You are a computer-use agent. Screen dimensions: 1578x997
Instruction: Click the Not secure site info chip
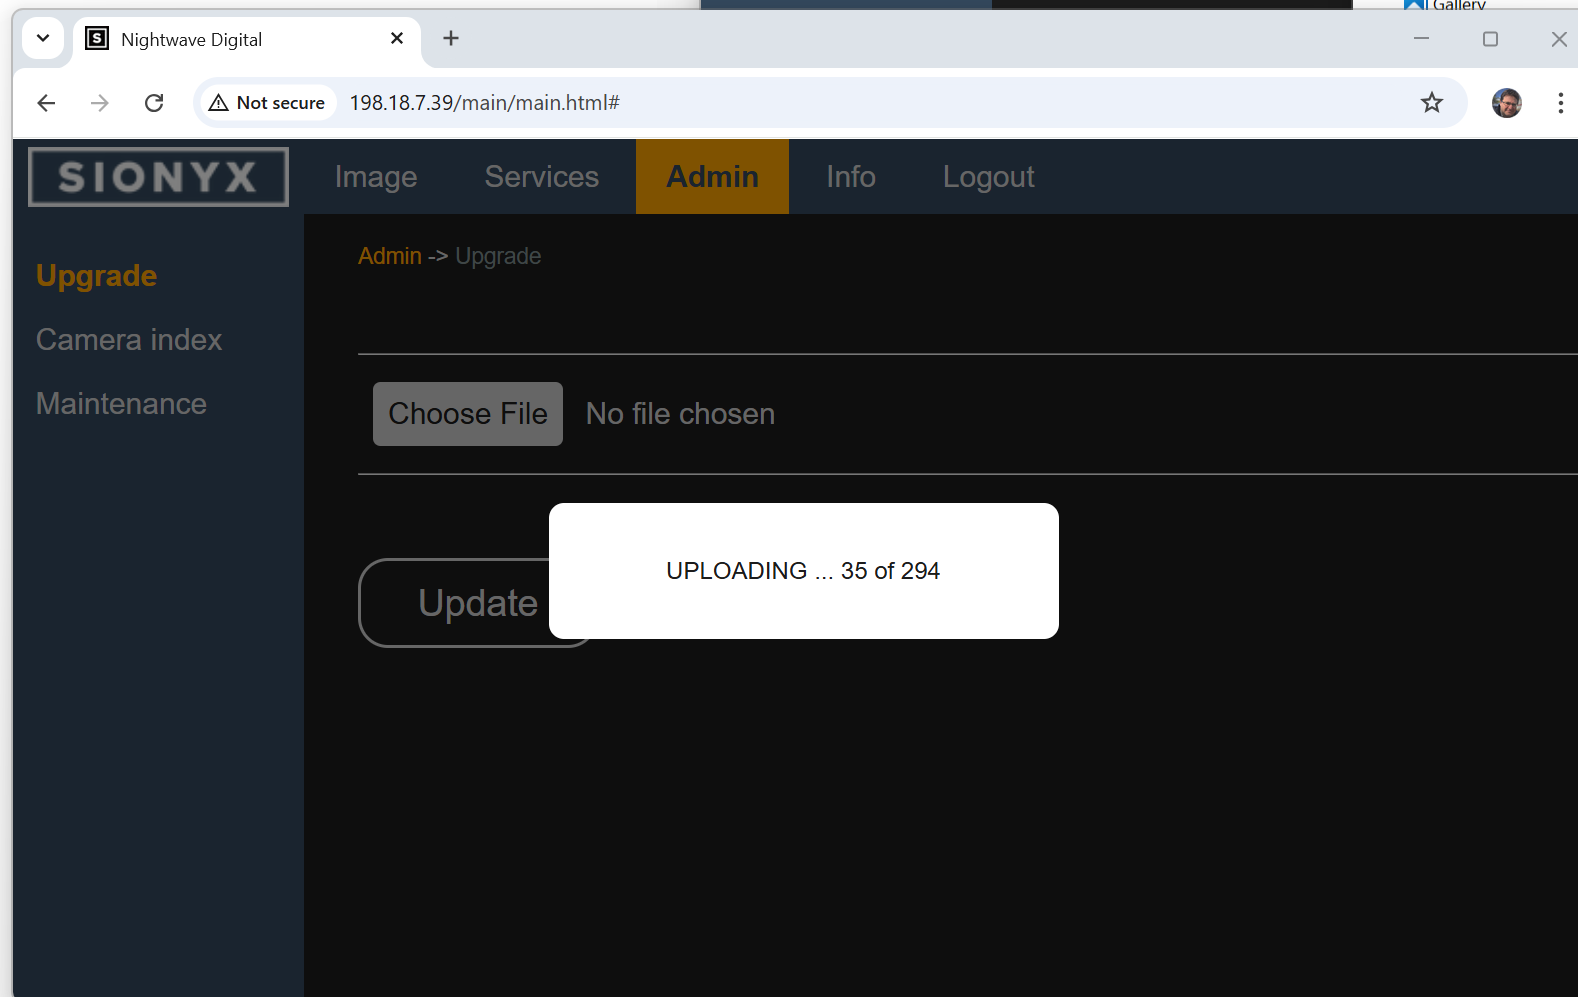(267, 103)
